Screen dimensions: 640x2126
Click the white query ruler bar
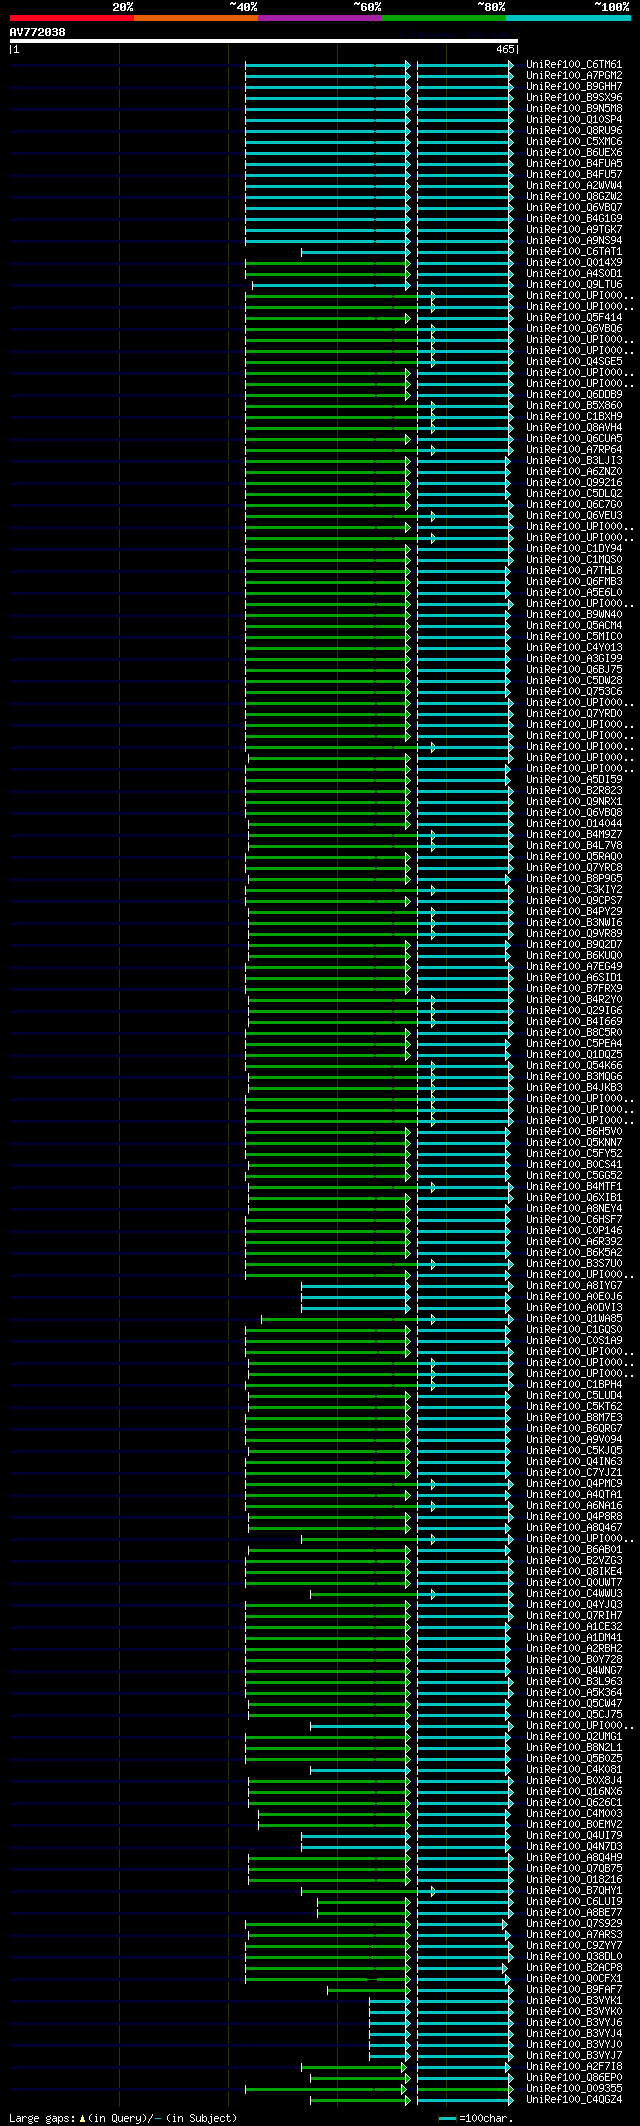(x=263, y=41)
